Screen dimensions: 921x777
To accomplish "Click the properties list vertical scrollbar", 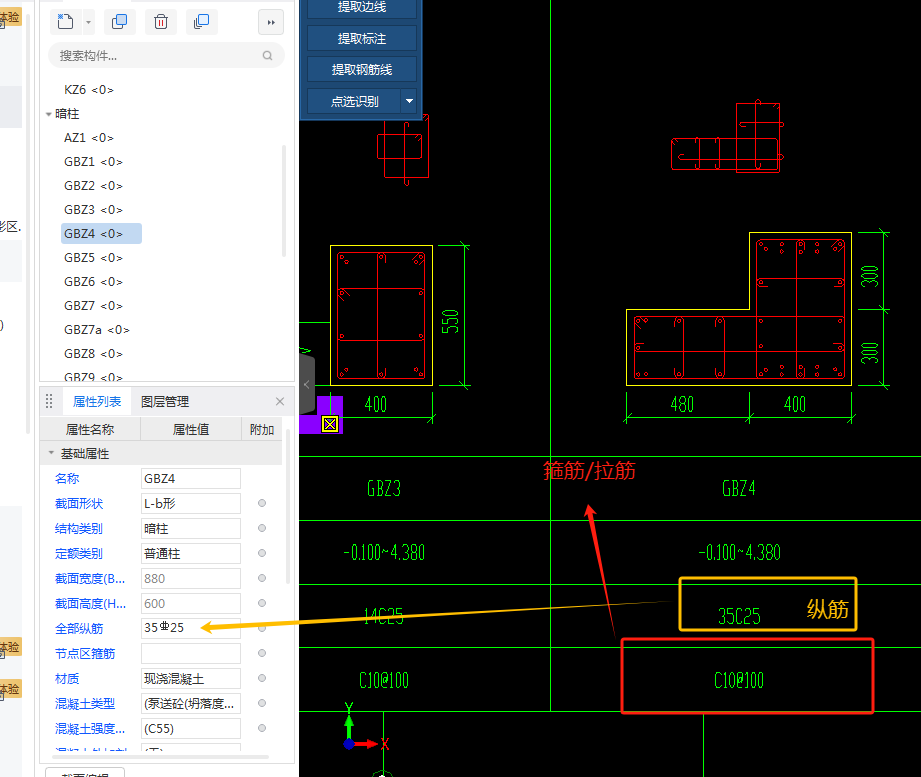I will (x=288, y=506).
